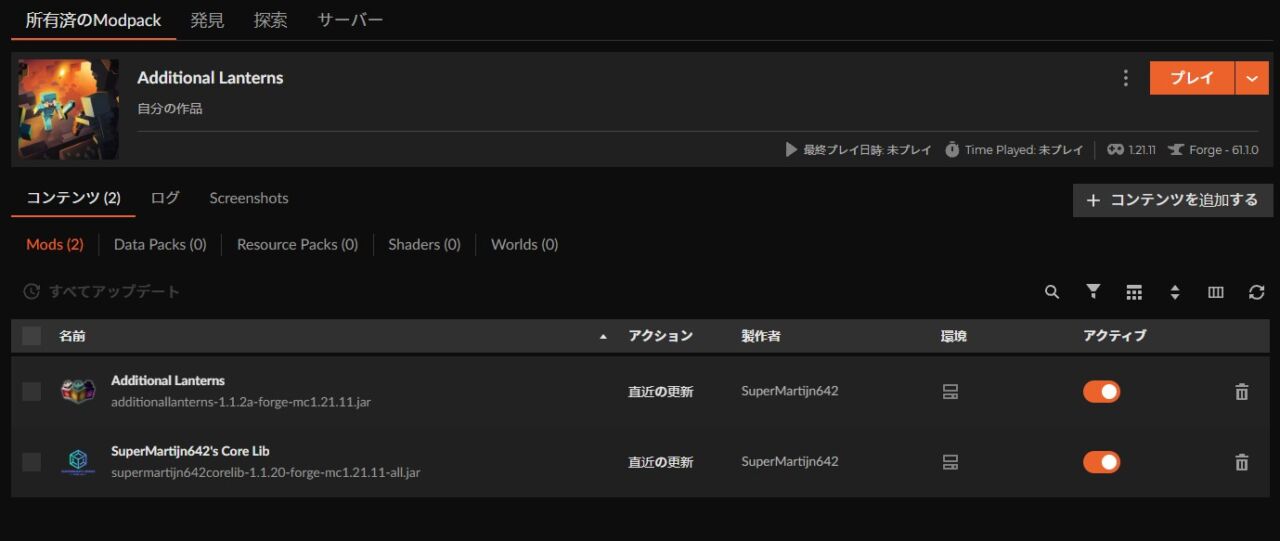This screenshot has height=541, width=1280.
Task: Tick the select-all checkbox in the table header
Action: [x=32, y=336]
